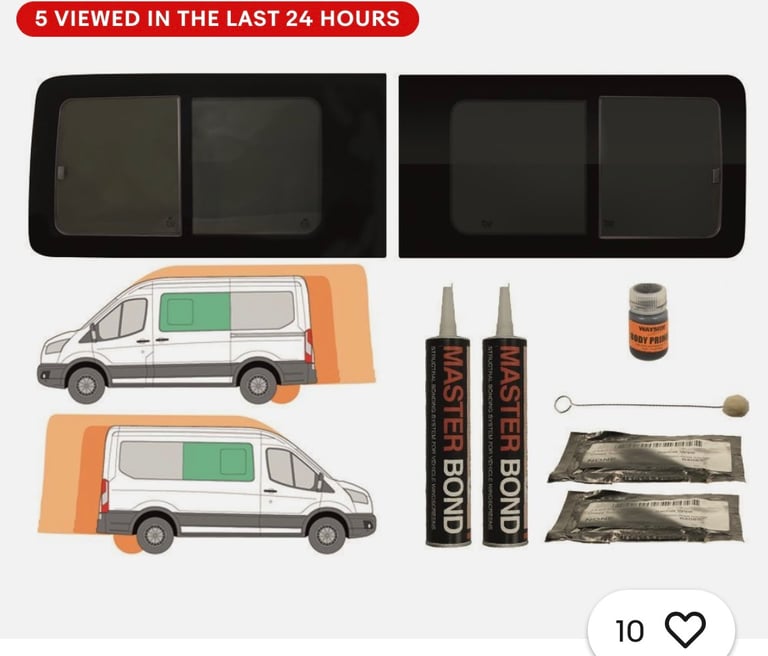Click the left pane latch on left window

(x=62, y=172)
